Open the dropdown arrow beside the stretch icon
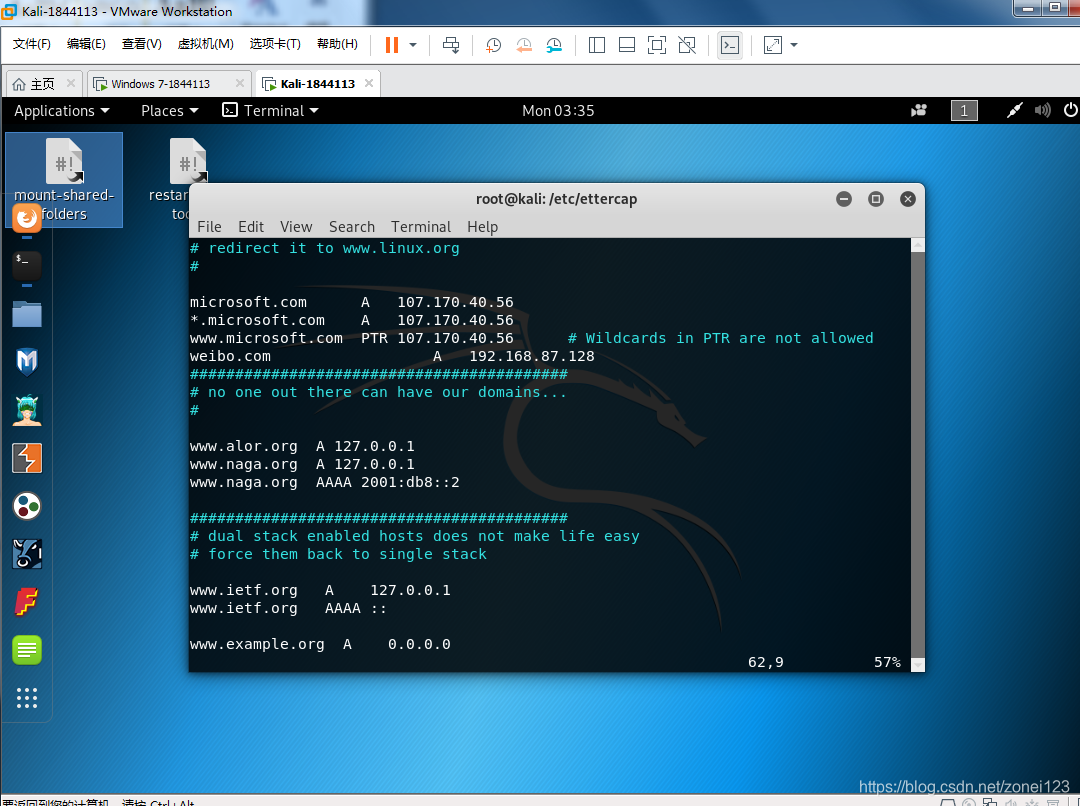Image resolution: width=1080 pixels, height=806 pixels. [x=794, y=45]
